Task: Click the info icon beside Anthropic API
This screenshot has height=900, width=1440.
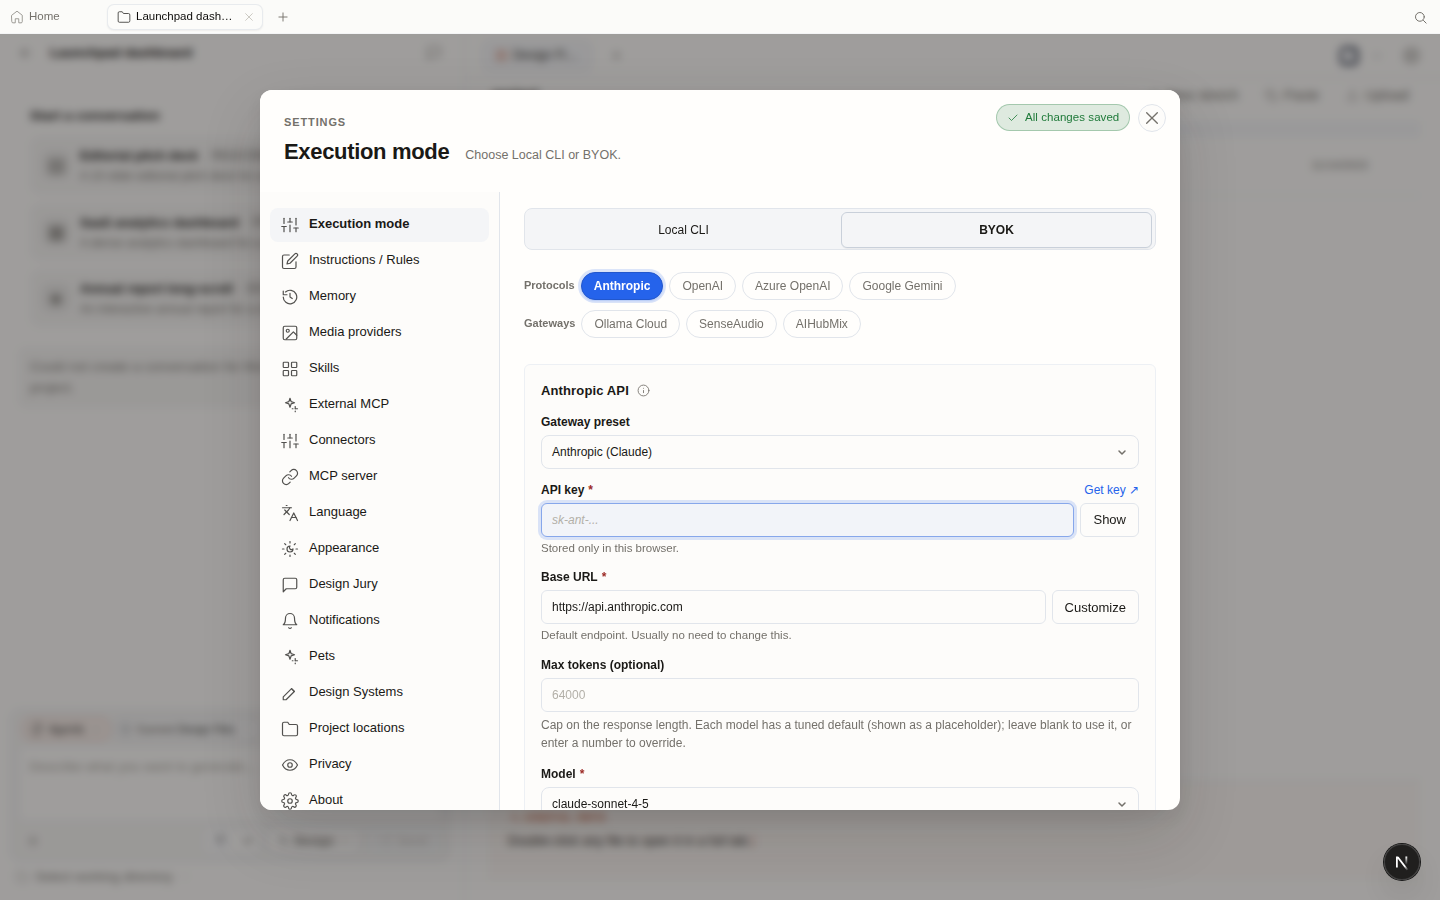Action: click(643, 391)
